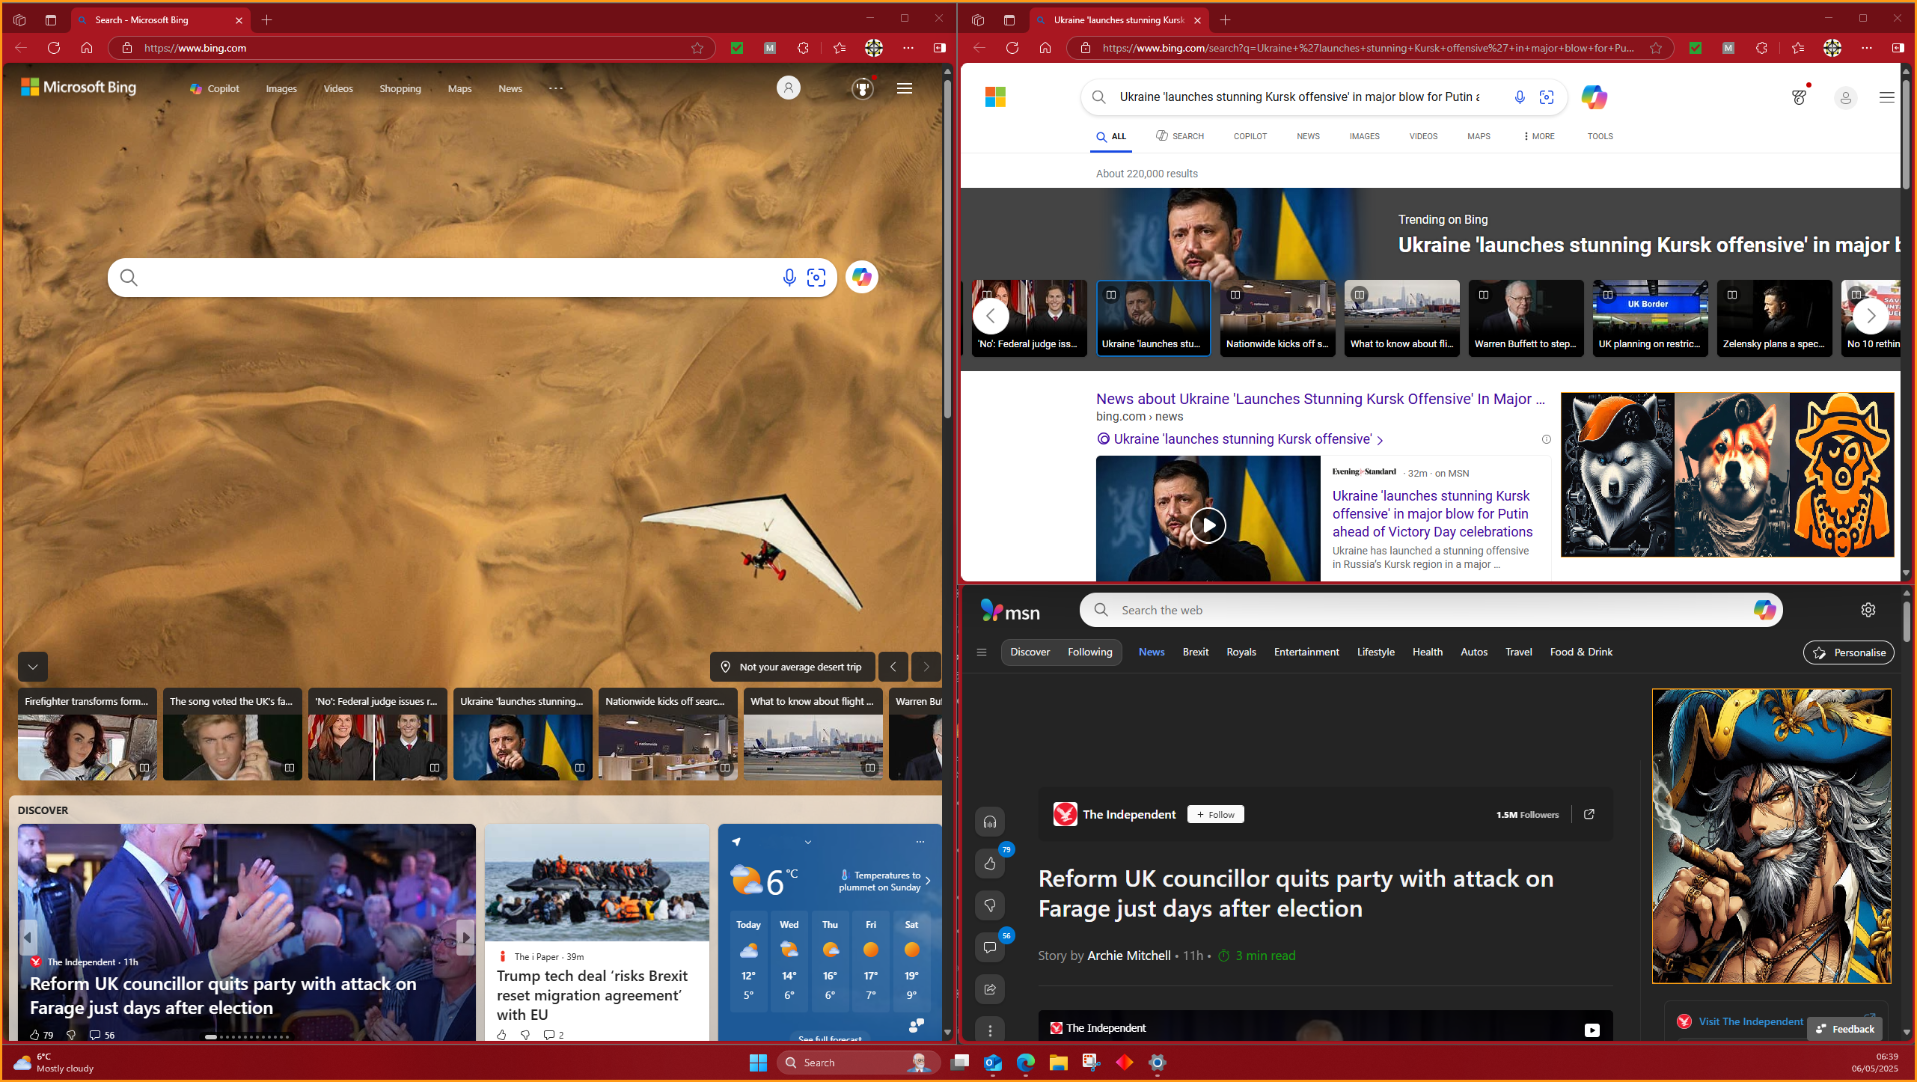Open MSN hamburger navigation menu
The image size is (1917, 1082).
pyautogui.click(x=981, y=652)
